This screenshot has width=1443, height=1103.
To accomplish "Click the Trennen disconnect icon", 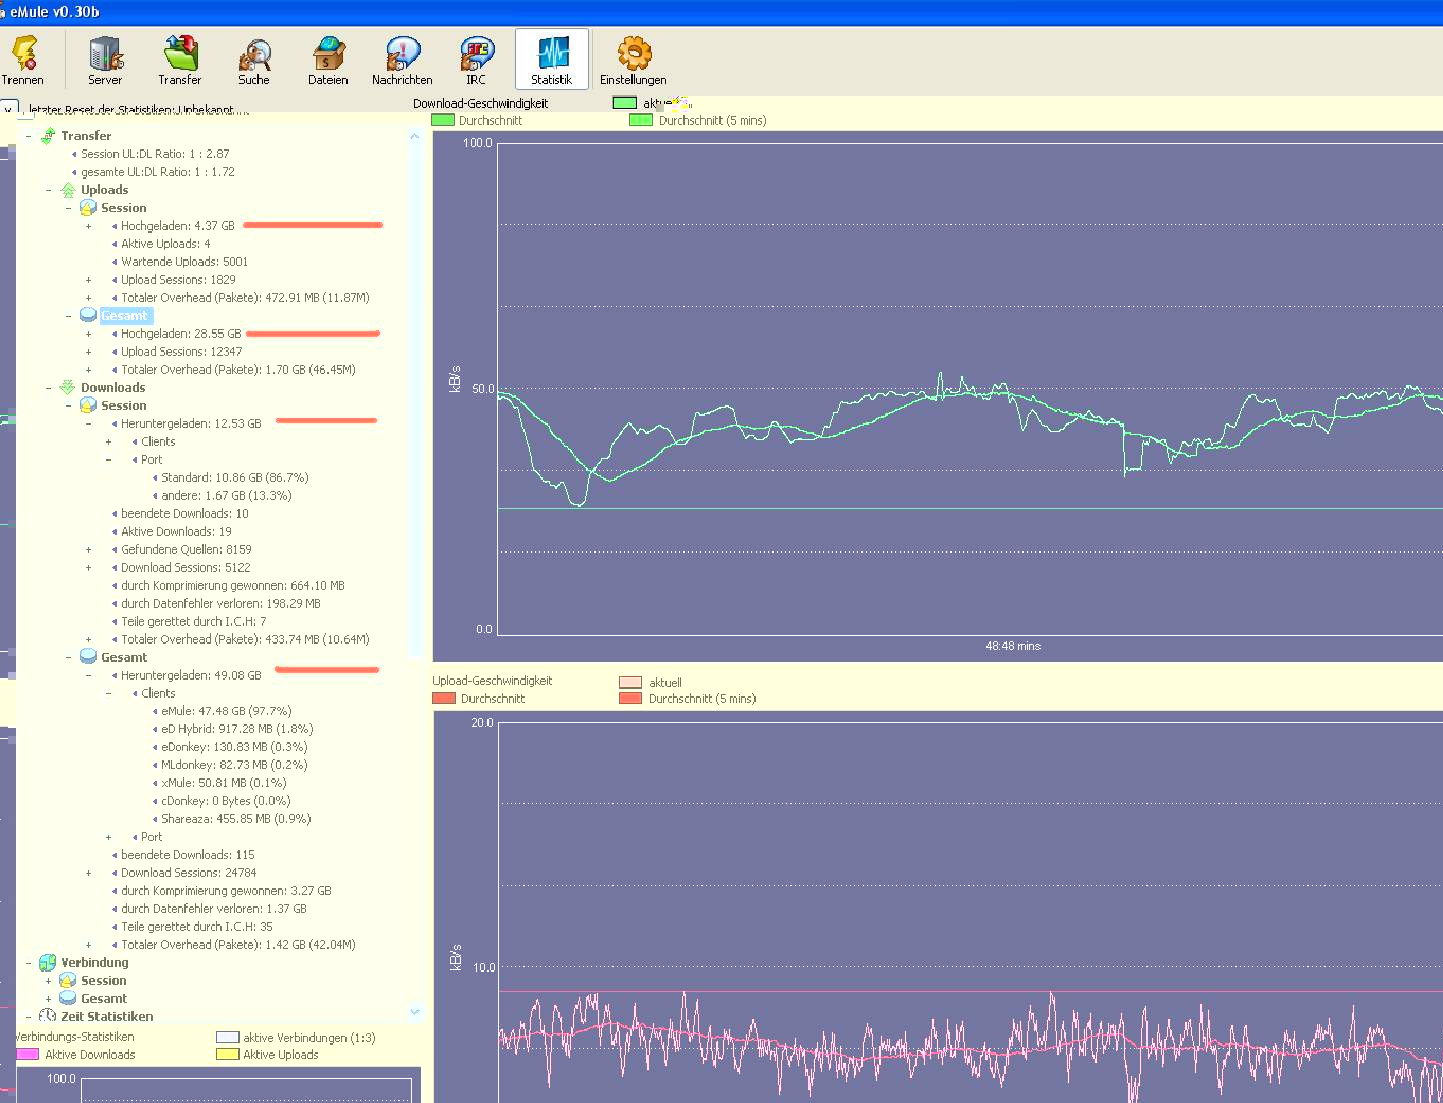I will pyautogui.click(x=23, y=59).
